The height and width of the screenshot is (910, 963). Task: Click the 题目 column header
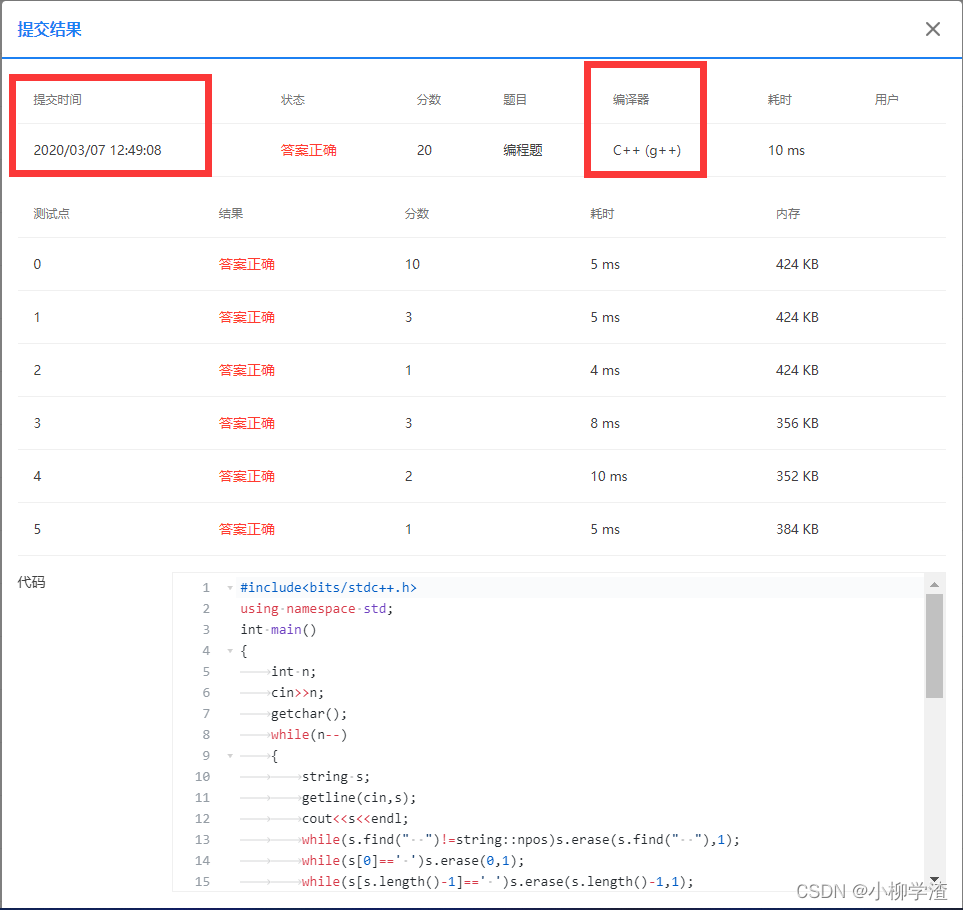pos(515,99)
